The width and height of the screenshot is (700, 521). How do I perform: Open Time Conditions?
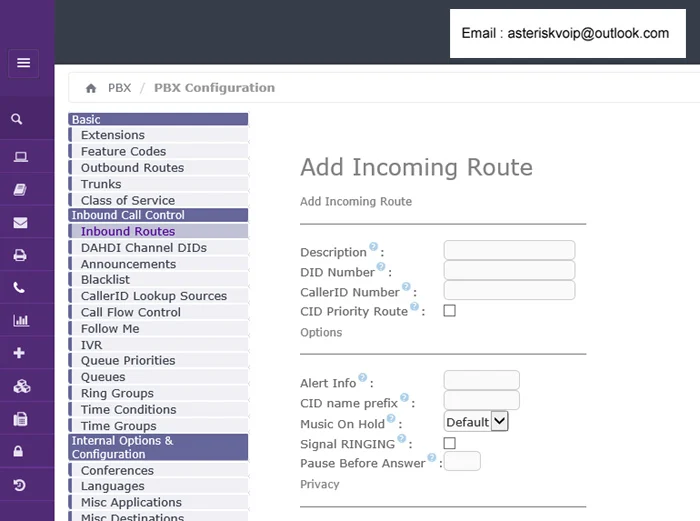point(158,409)
